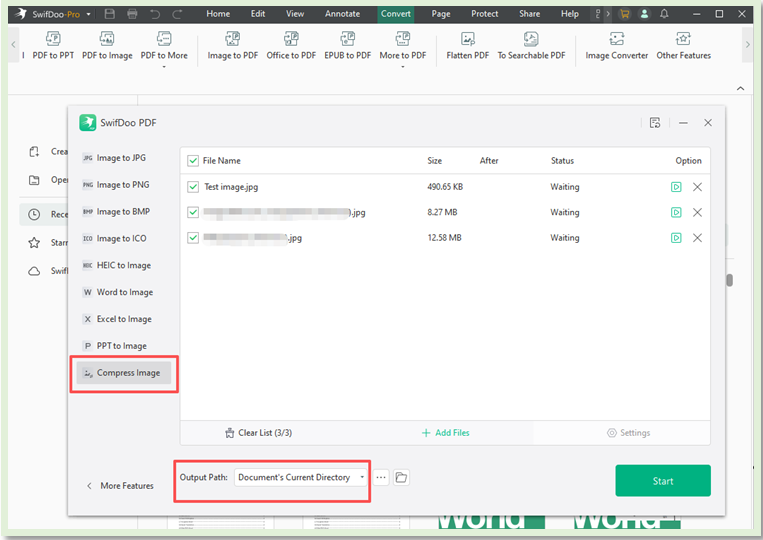Start conversion of Test image.jpg row
This screenshot has width=763, height=540.
[x=677, y=187]
